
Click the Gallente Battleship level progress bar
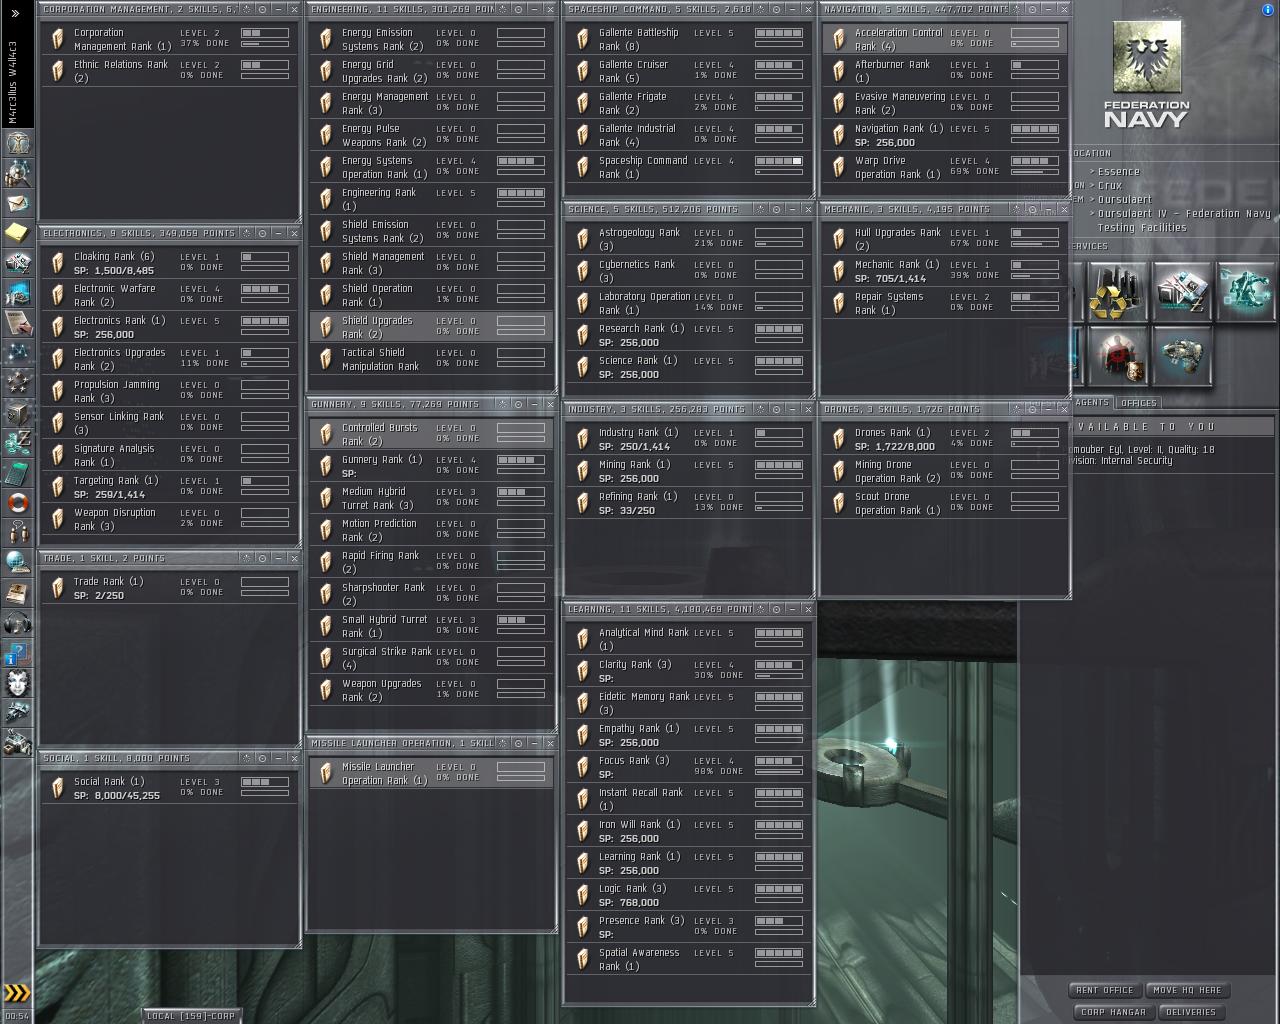point(779,33)
